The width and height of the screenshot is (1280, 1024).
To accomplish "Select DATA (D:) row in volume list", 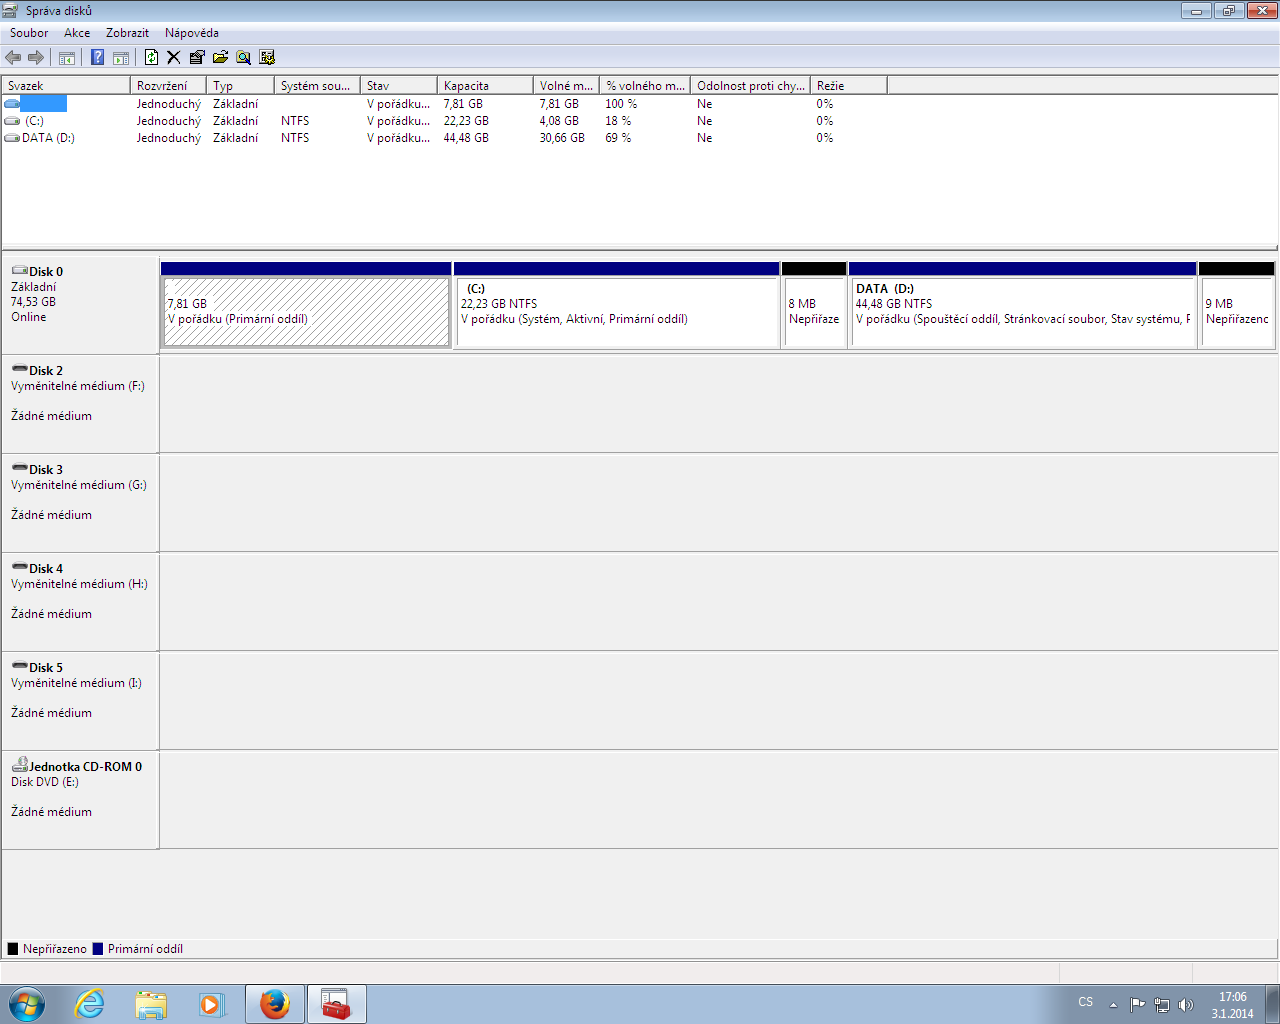I will 48,138.
